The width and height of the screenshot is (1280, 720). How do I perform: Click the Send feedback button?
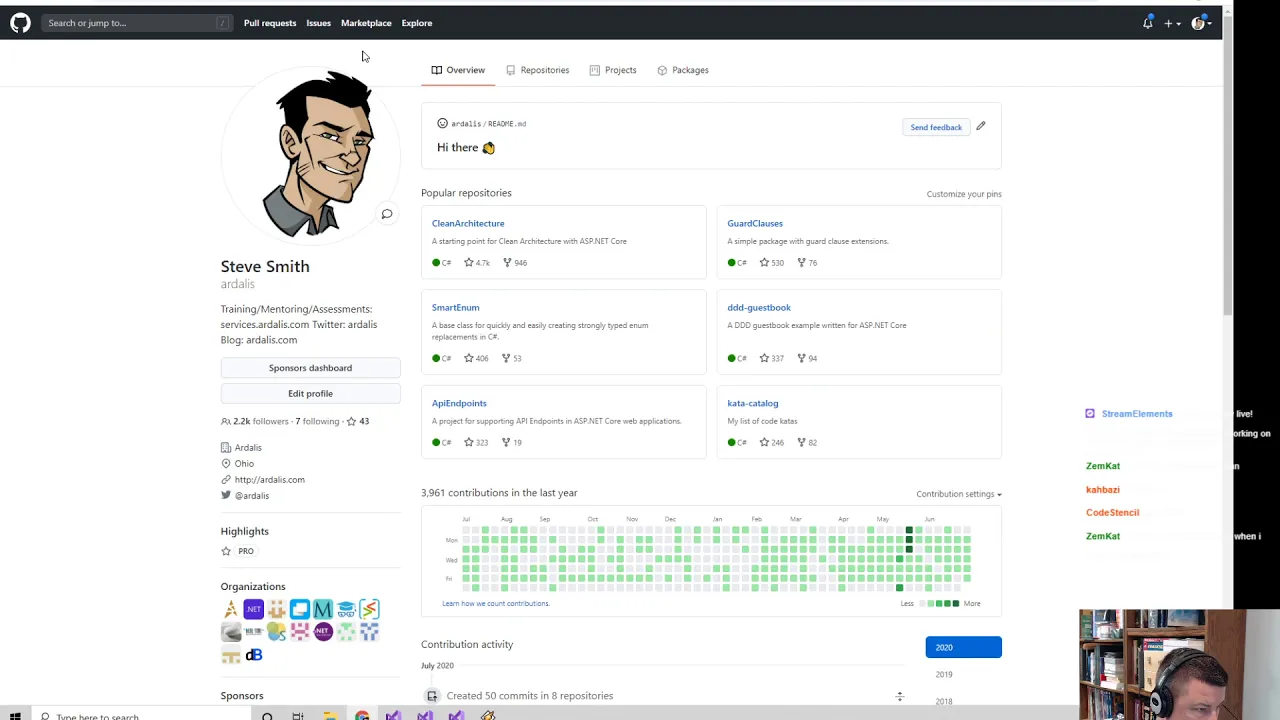[x=936, y=127]
